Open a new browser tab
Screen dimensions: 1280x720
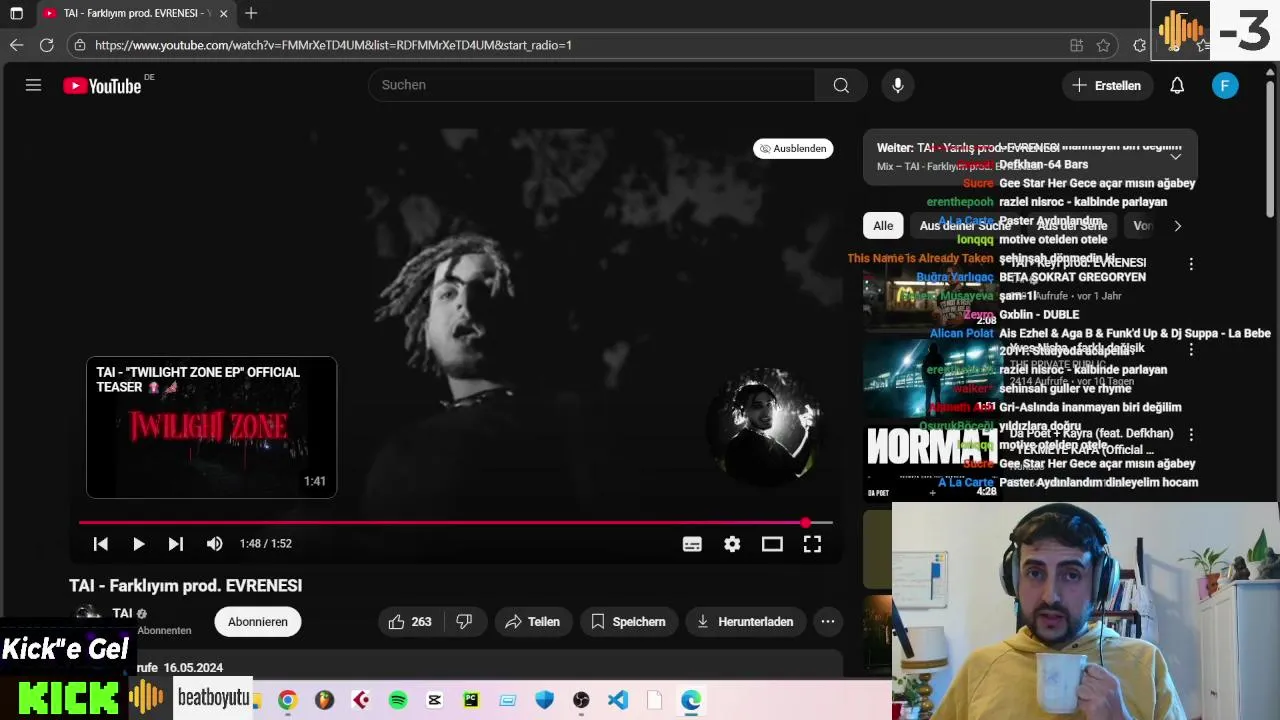(x=251, y=13)
